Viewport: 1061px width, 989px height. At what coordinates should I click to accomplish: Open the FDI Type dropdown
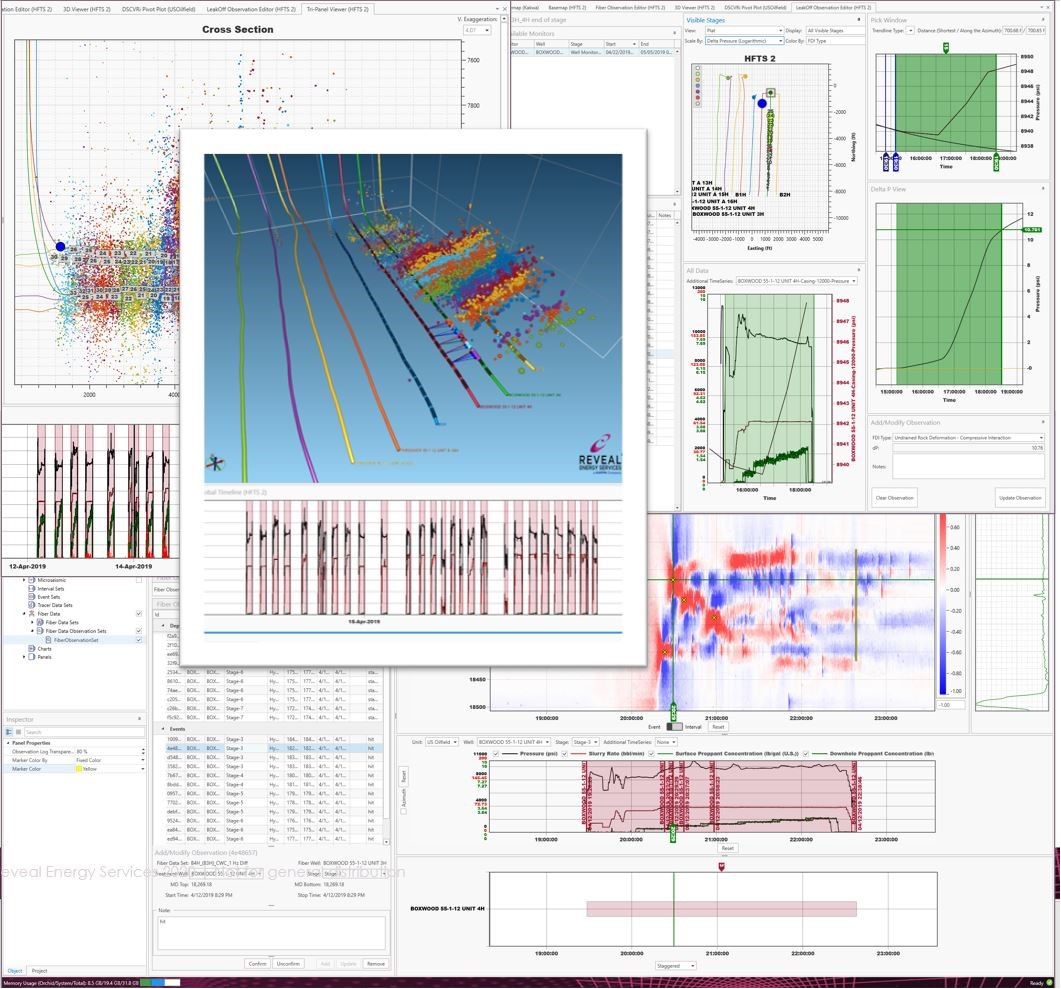968,438
